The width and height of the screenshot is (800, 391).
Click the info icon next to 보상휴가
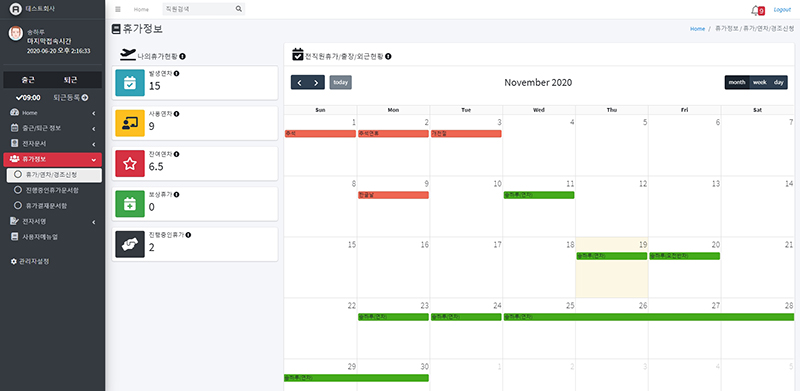177,194
